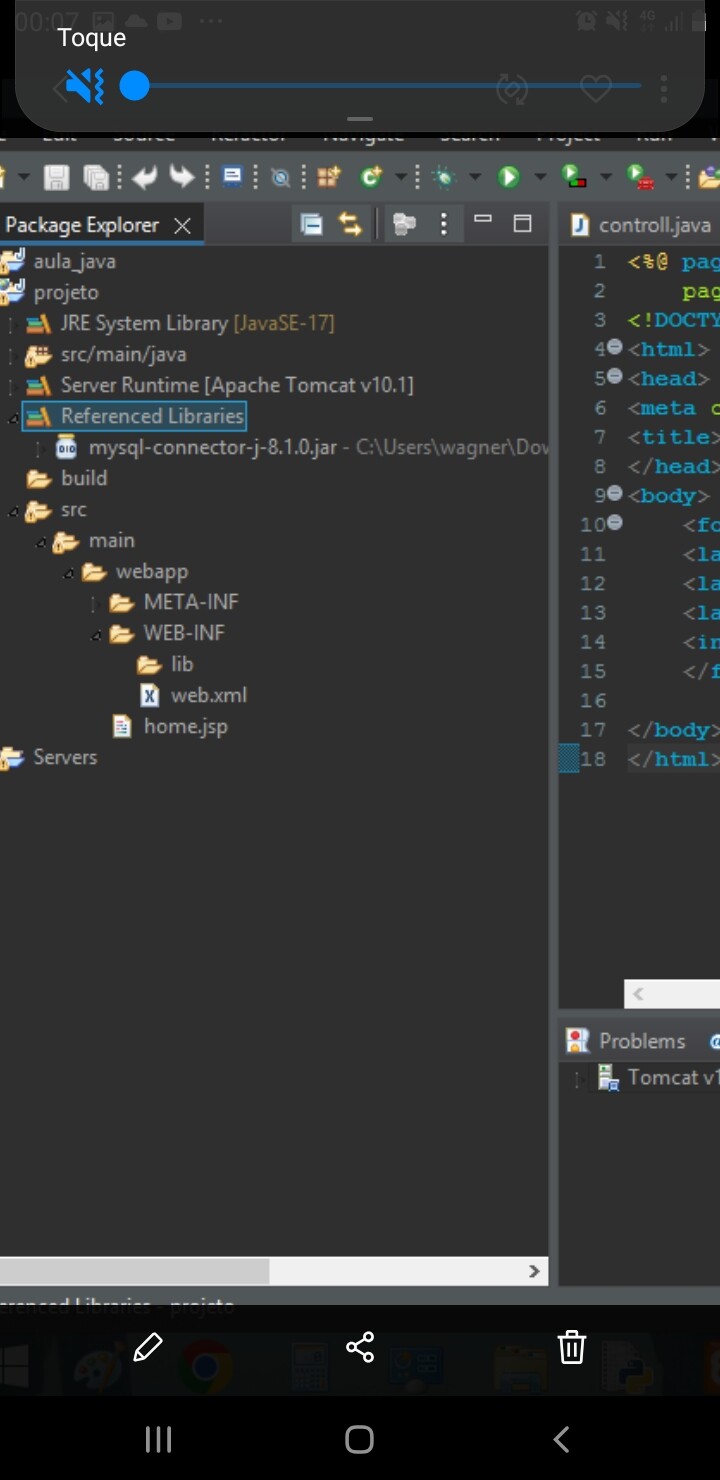The image size is (720, 1480).
Task: Select home.jsp in the project tree
Action: (x=185, y=726)
